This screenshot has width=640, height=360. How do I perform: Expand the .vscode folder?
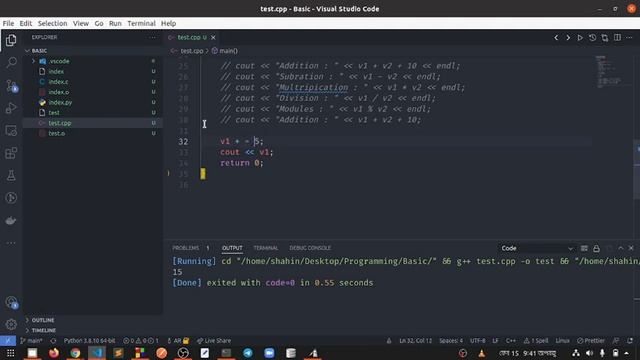[33, 61]
